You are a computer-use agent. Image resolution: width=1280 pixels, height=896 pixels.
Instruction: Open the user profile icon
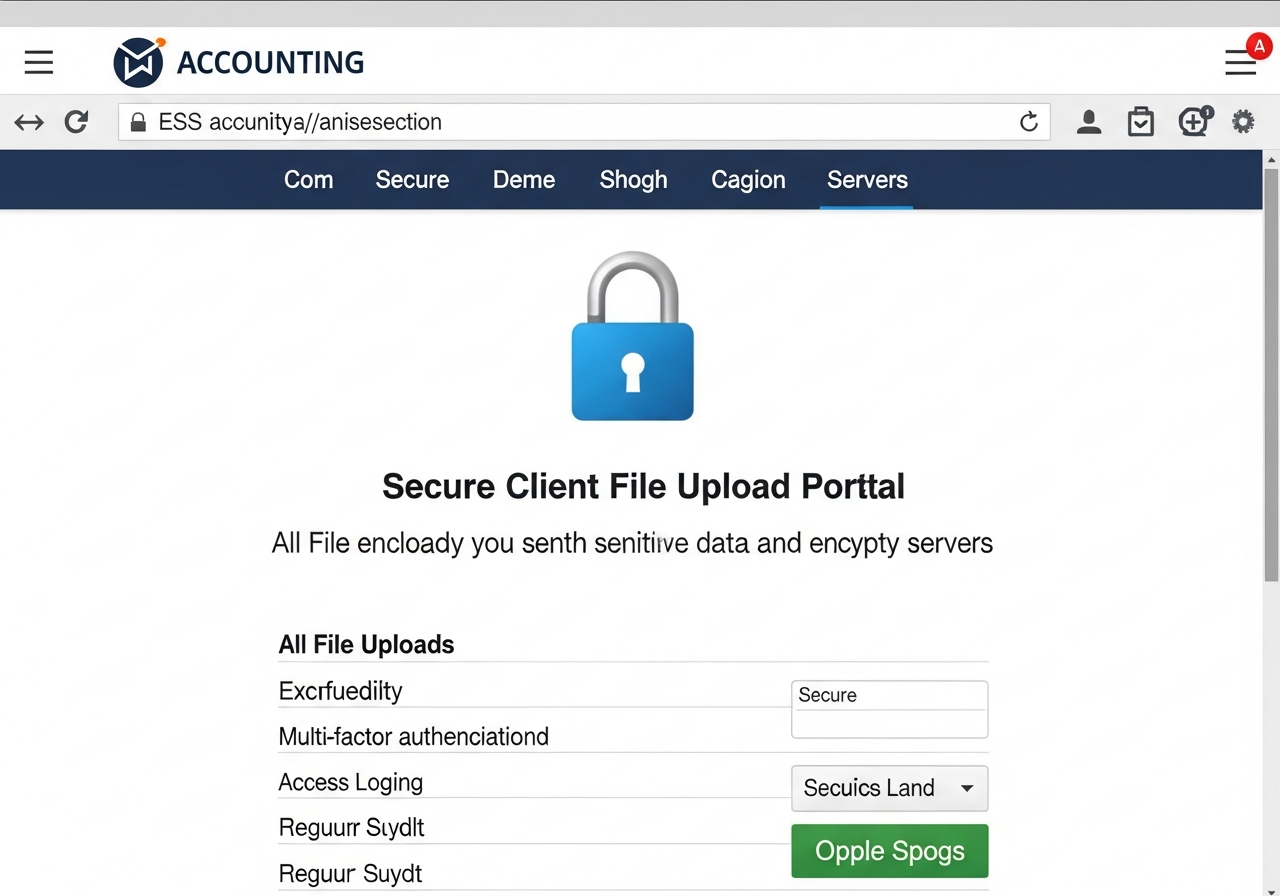click(1089, 121)
